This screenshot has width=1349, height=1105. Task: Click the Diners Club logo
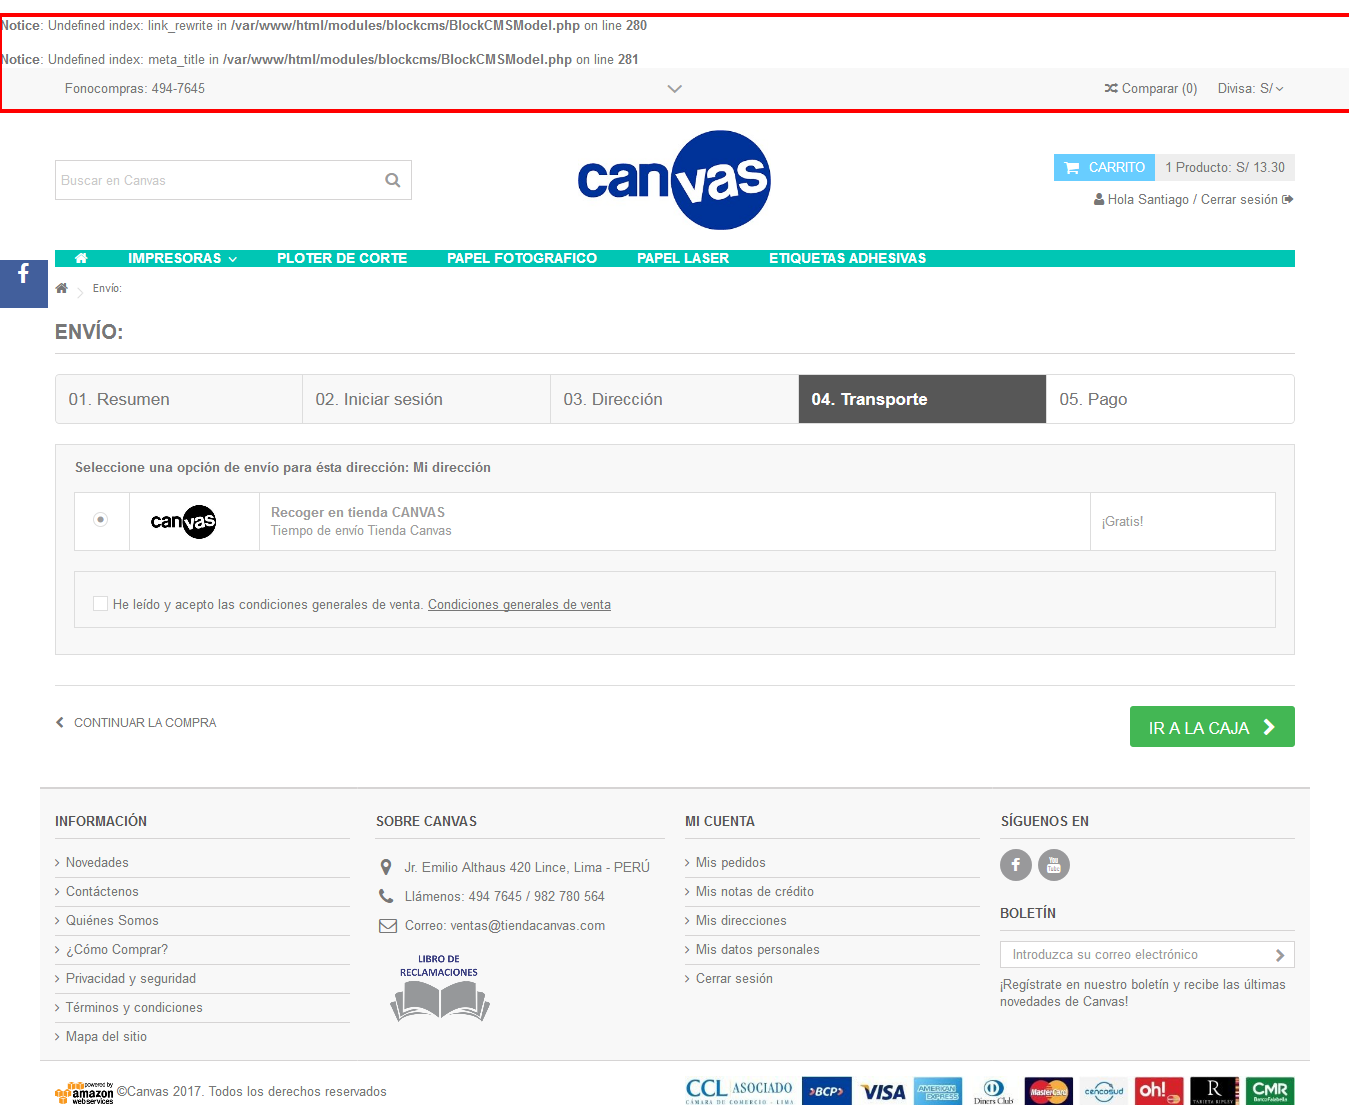tap(993, 1091)
